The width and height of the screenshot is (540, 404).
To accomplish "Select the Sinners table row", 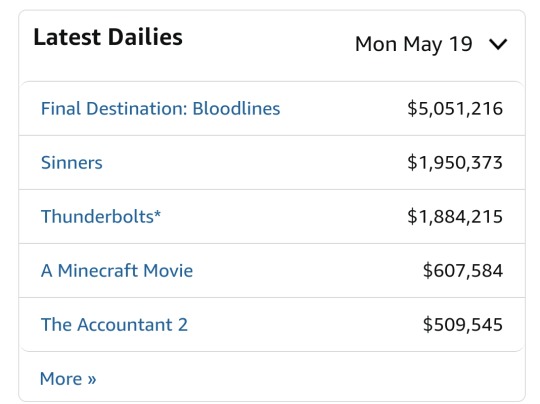I will click(272, 163).
